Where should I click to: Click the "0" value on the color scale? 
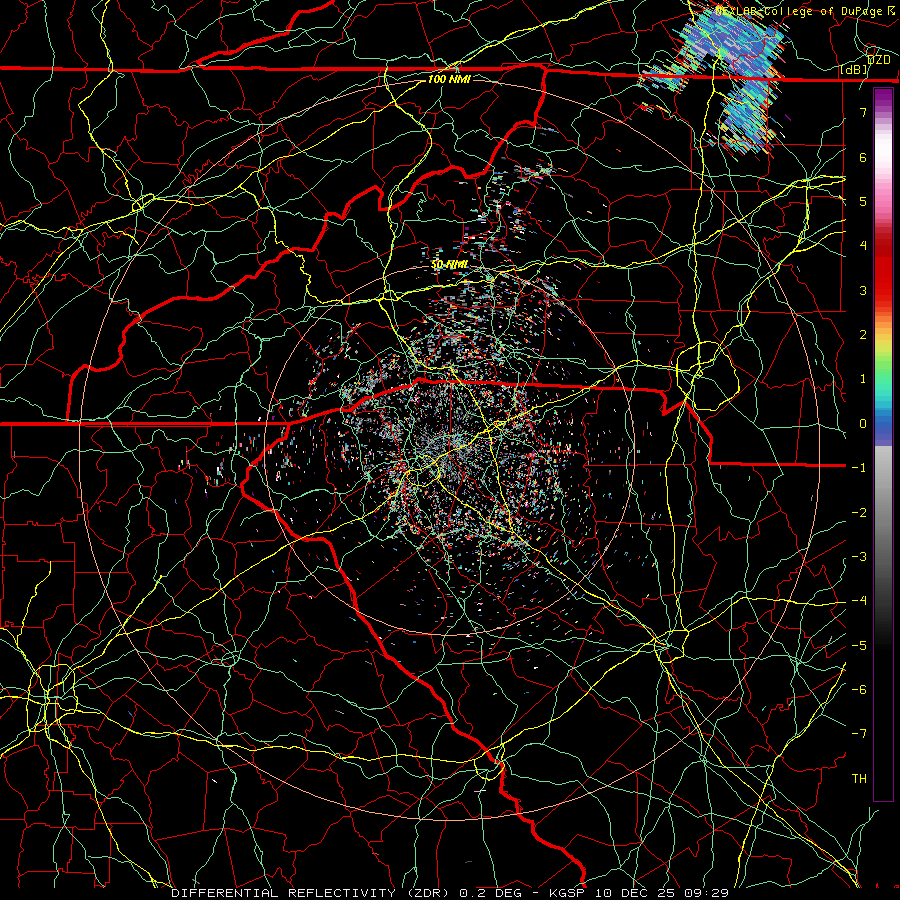click(x=863, y=424)
